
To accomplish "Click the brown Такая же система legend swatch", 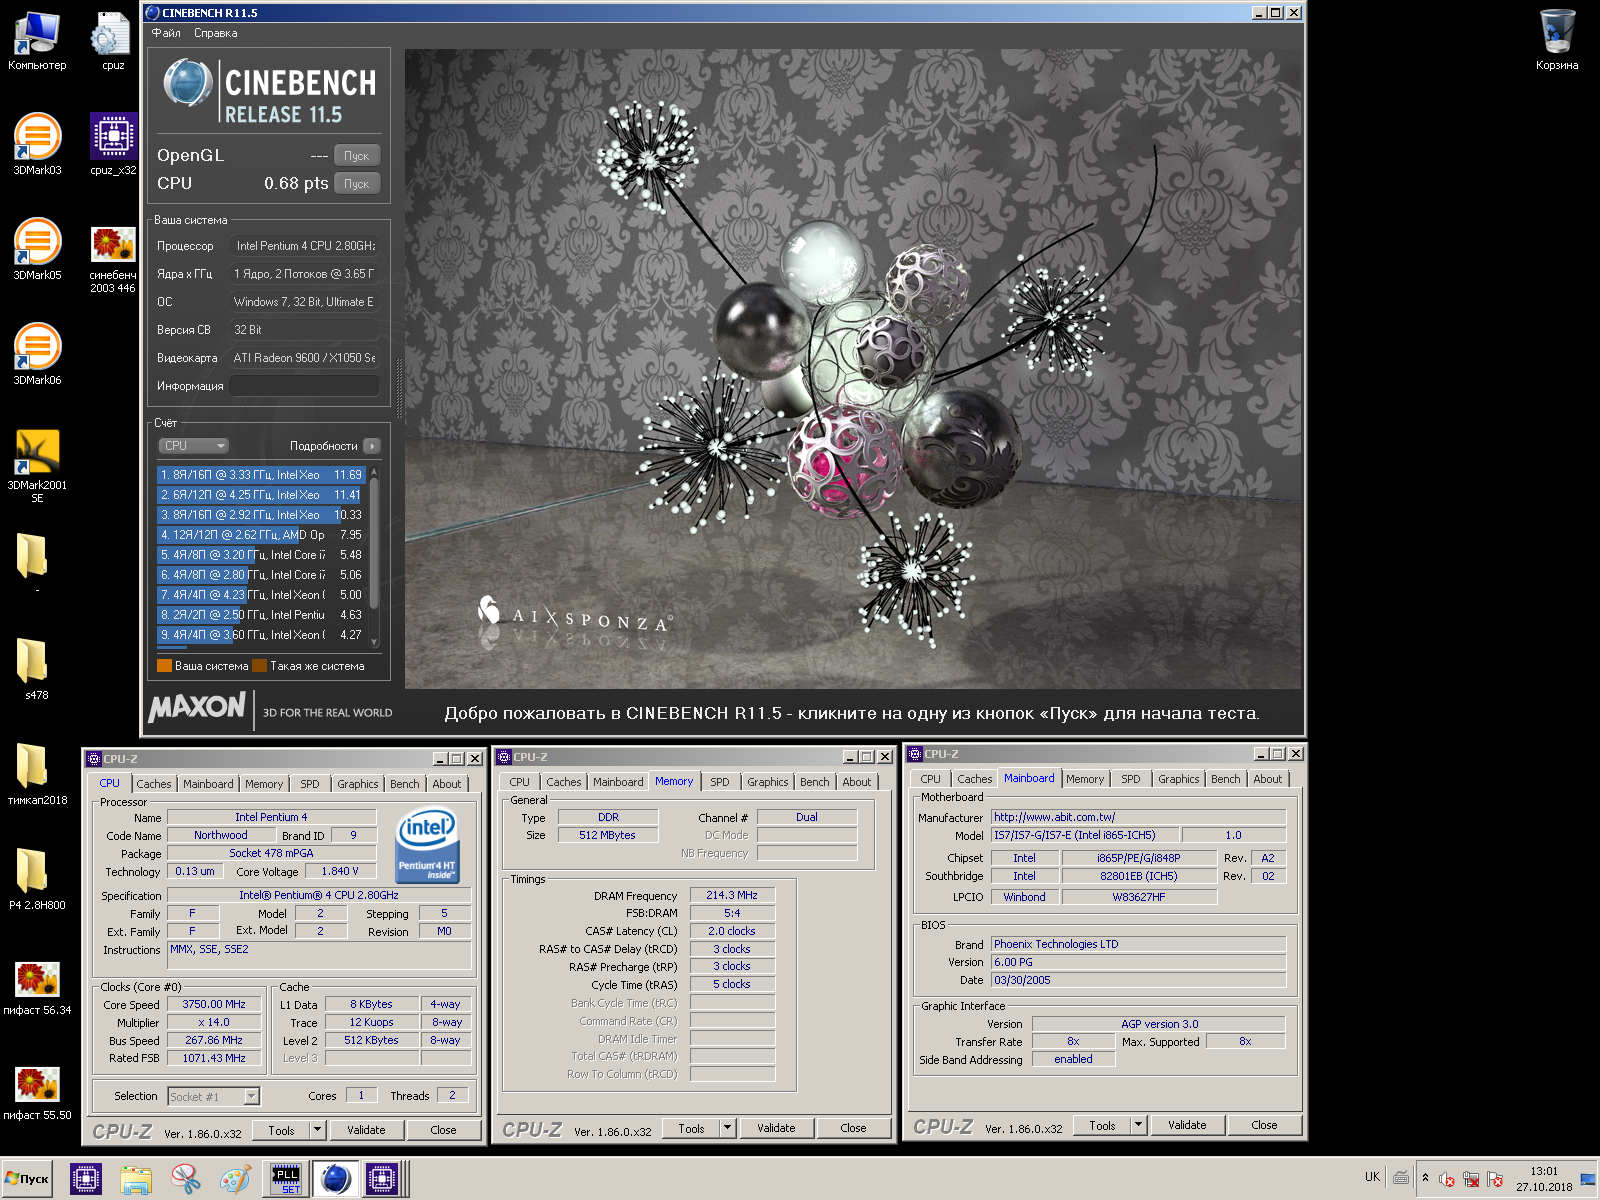I will coord(259,666).
